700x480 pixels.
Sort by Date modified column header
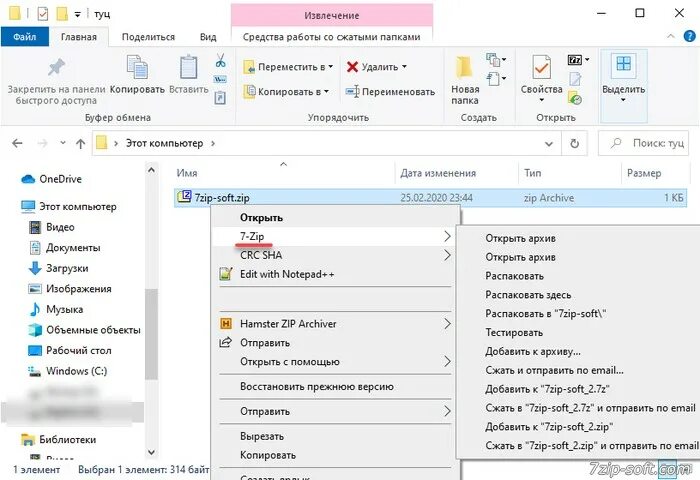(x=438, y=173)
